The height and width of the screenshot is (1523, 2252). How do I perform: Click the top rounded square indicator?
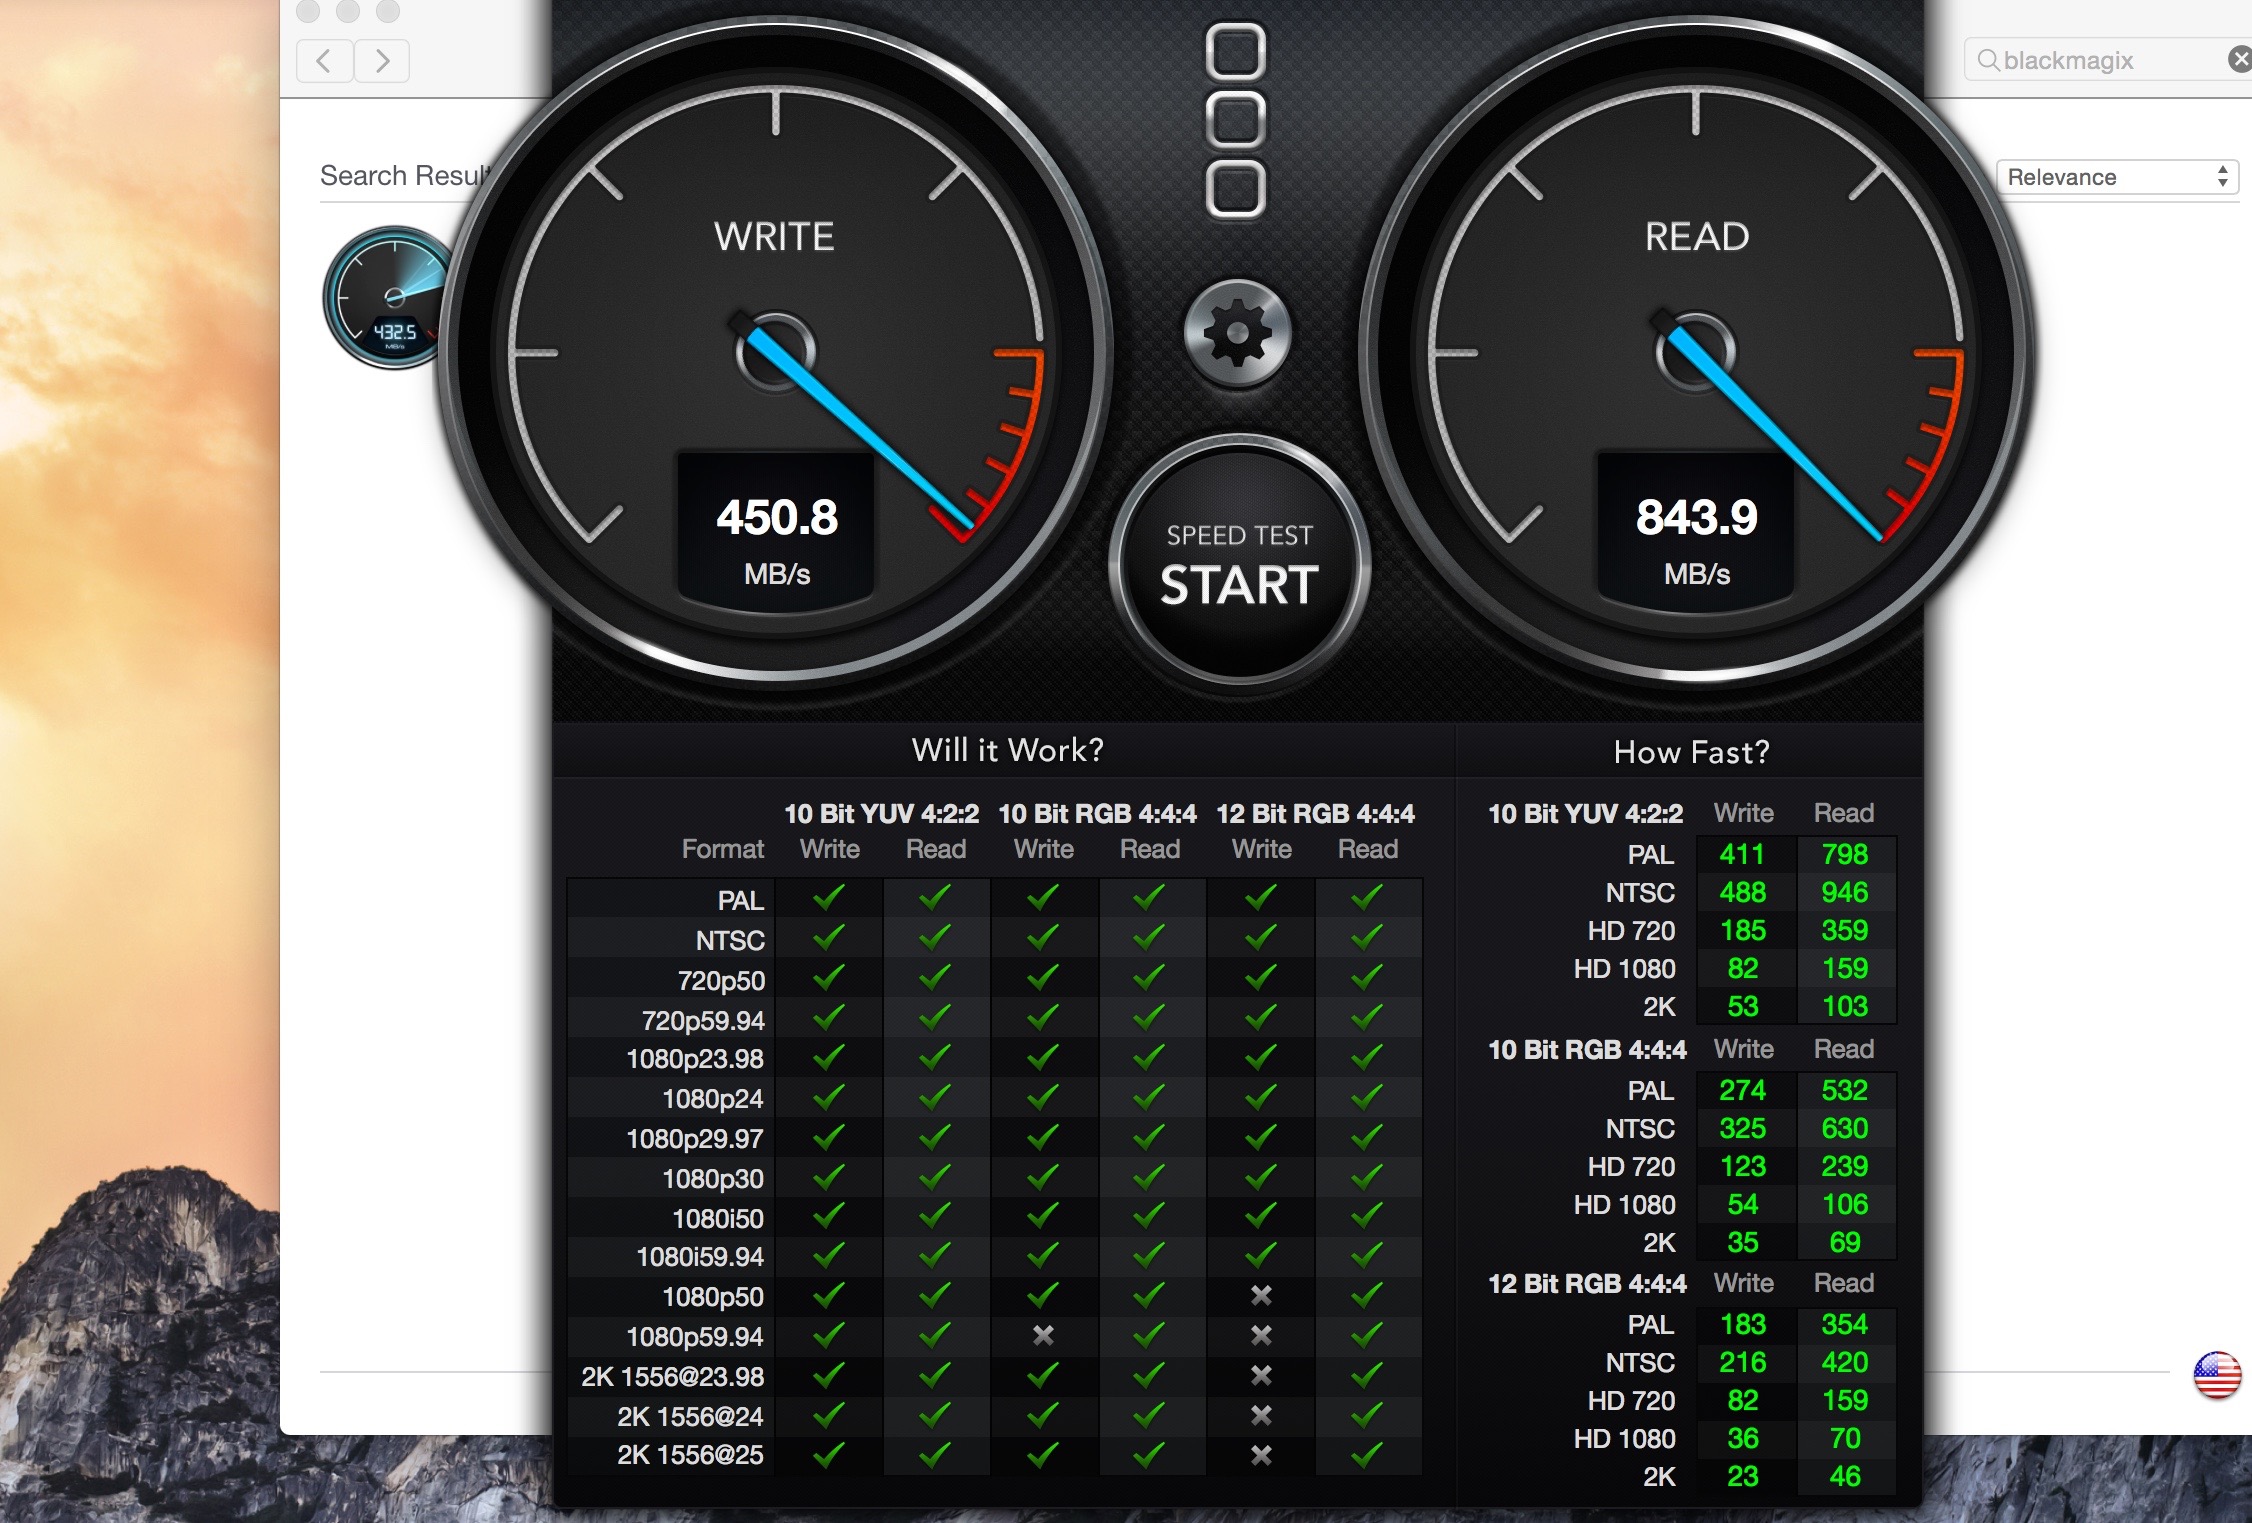coord(1236,52)
